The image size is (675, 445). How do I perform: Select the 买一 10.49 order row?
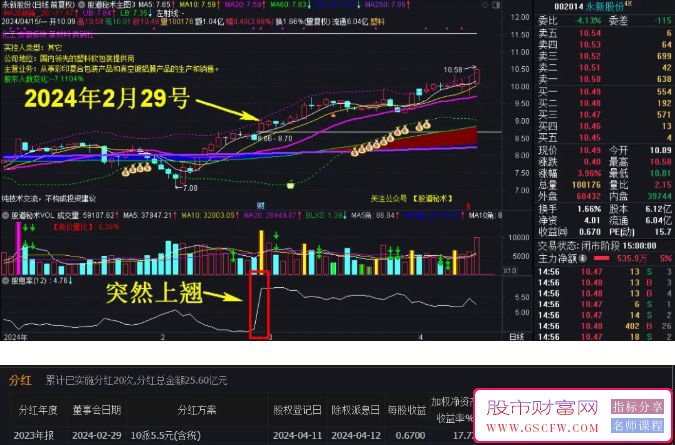604,92
